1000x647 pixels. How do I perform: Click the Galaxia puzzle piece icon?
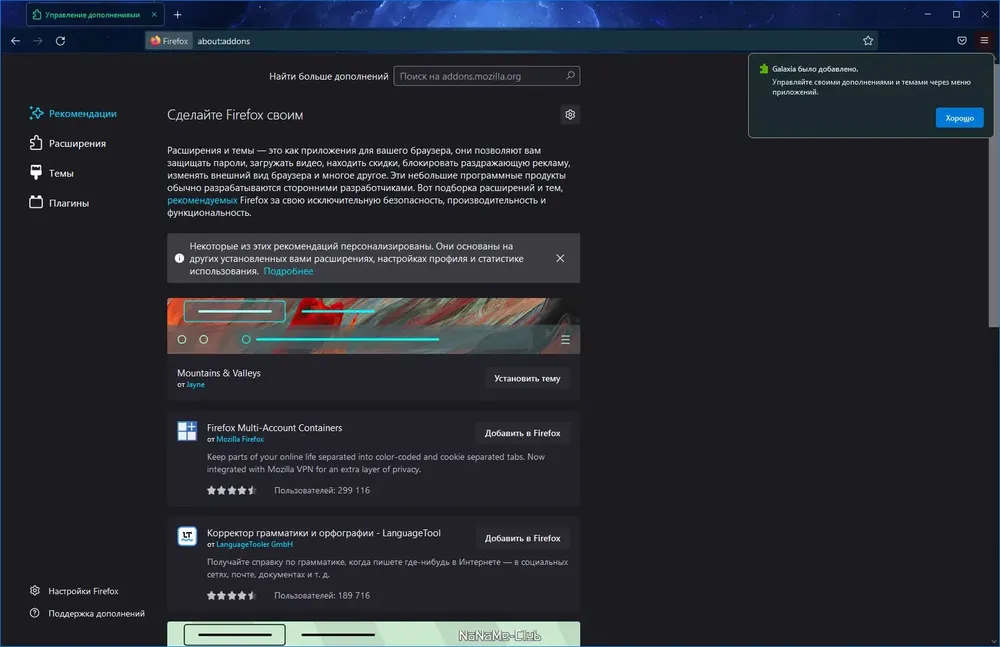pos(763,69)
